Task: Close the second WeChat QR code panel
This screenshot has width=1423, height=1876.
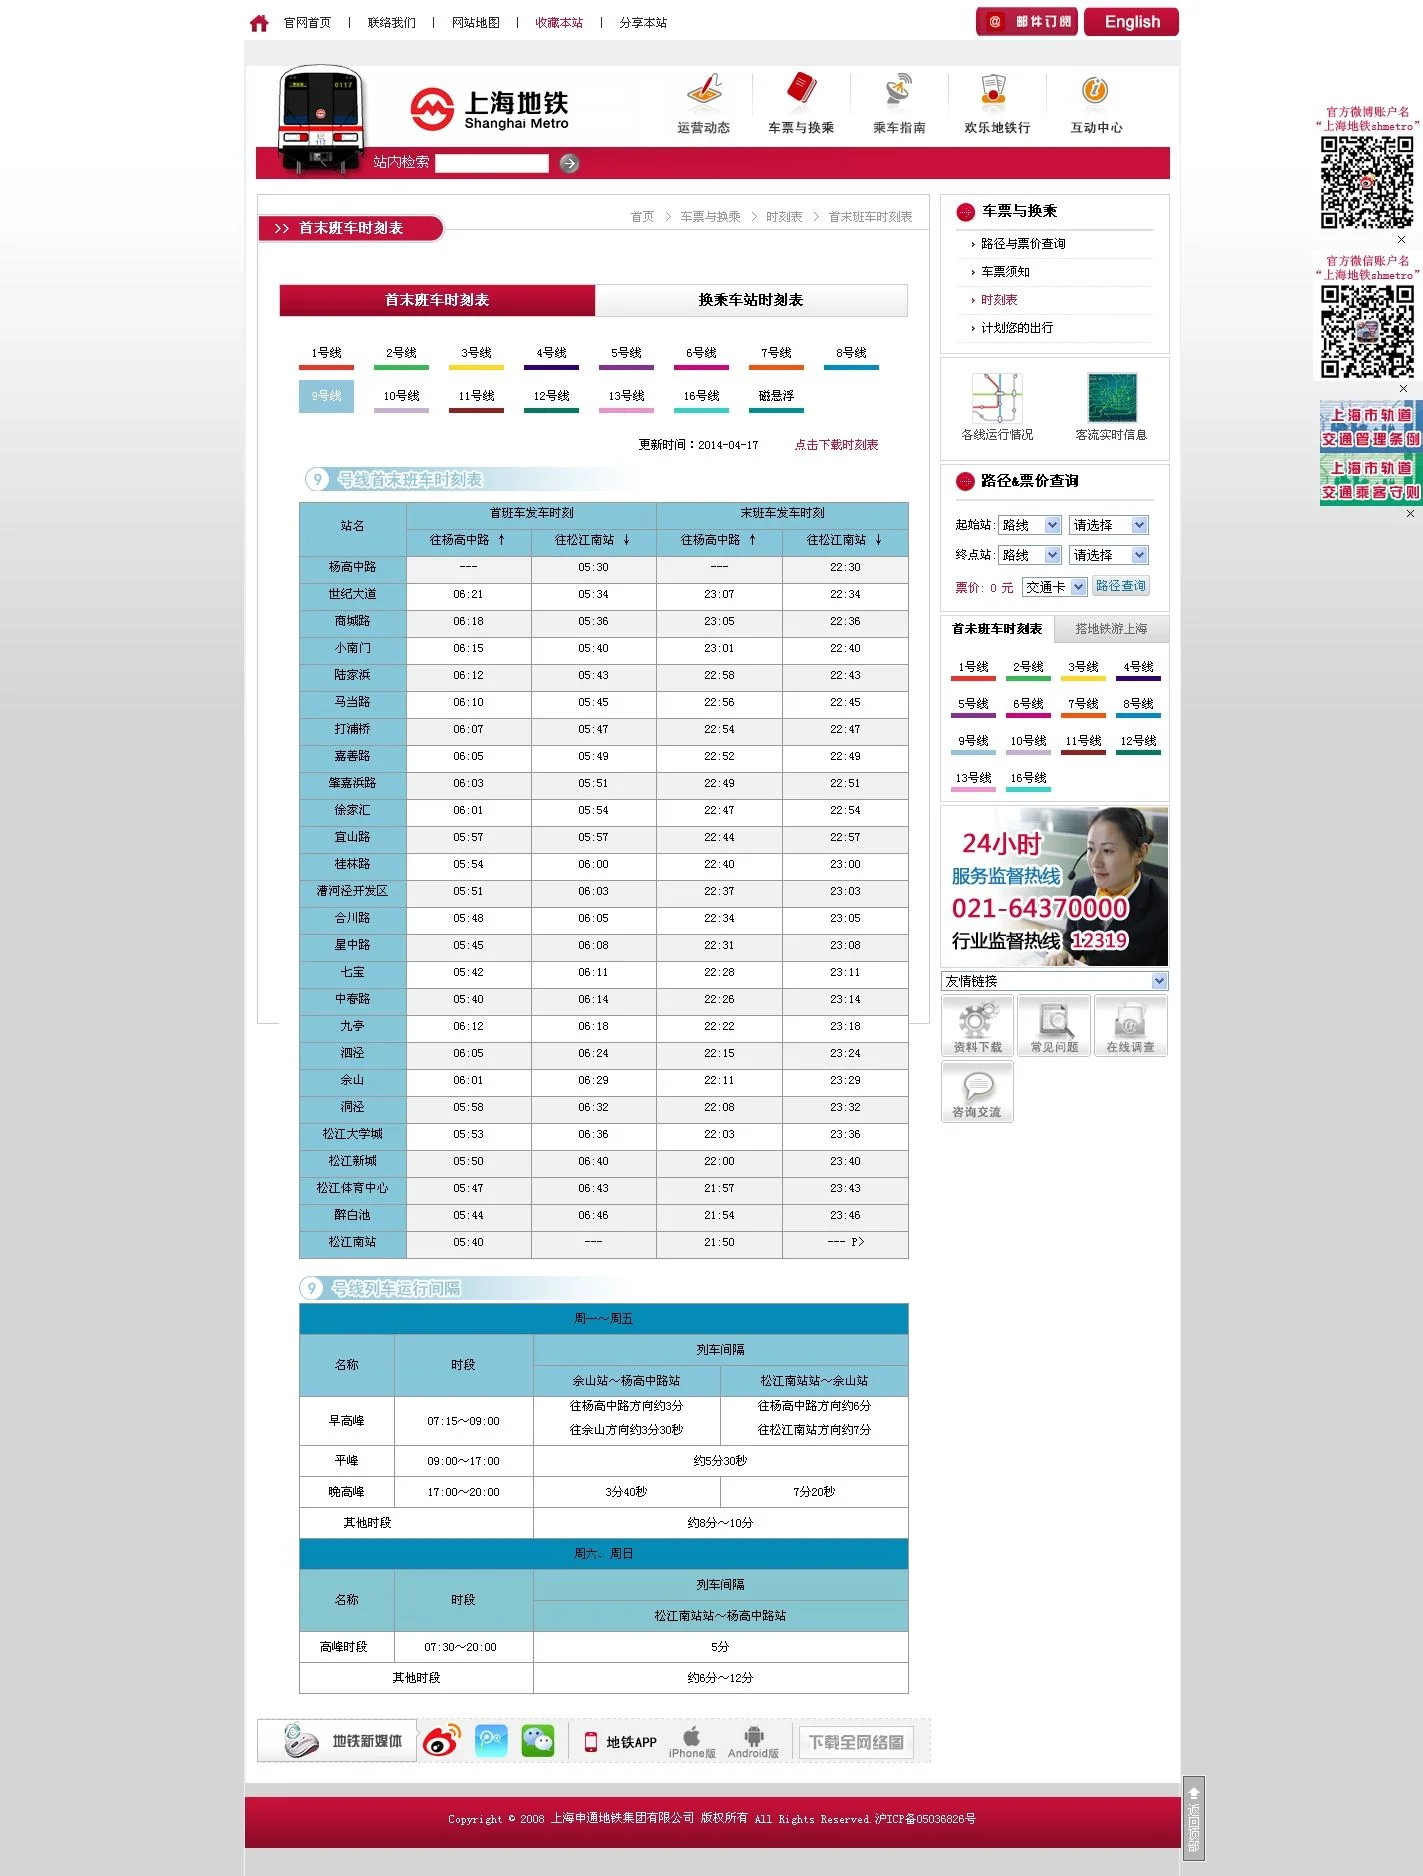Action: [1403, 388]
